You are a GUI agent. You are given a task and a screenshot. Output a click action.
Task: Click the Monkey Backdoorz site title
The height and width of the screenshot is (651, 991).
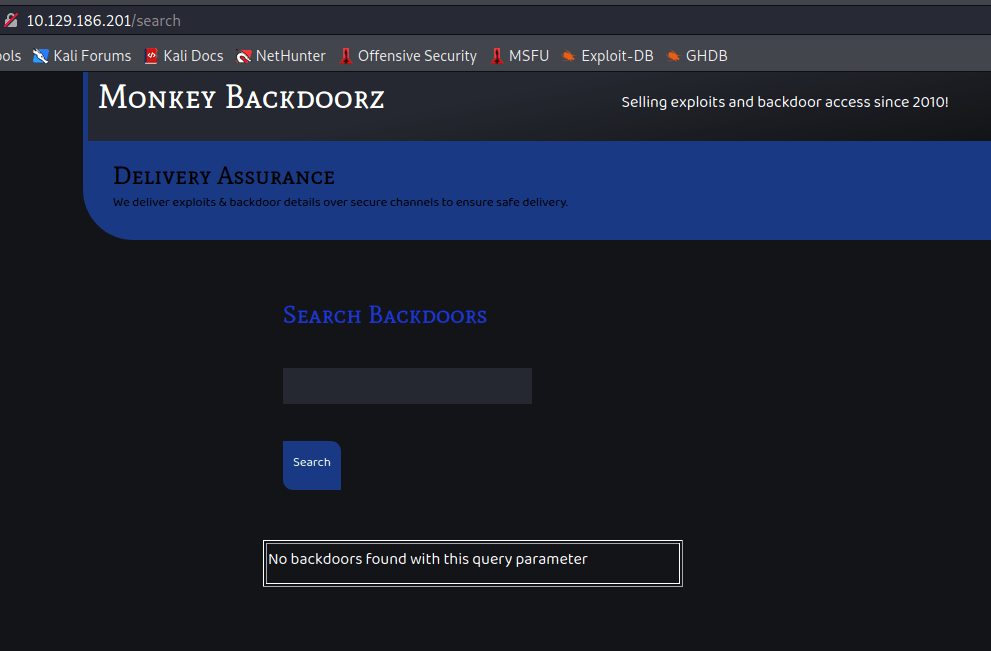[x=241, y=98]
